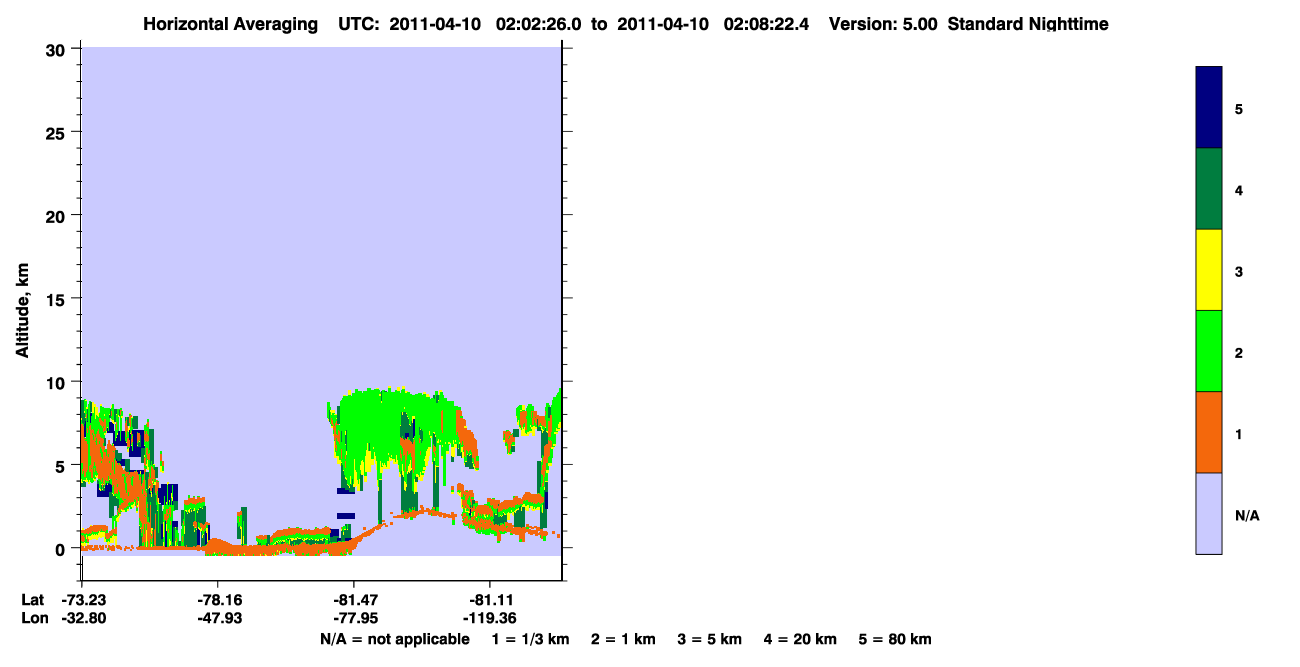Screen dimensions: 1300x667
Task: Click legend text '1 = 1/3 km'
Action: (x=530, y=639)
